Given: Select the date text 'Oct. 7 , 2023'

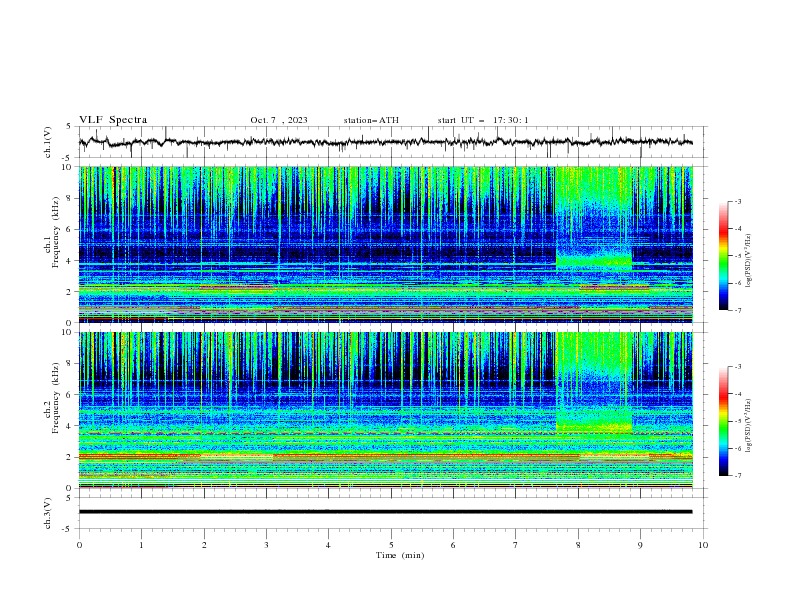Looking at the screenshot, I should (x=279, y=120).
